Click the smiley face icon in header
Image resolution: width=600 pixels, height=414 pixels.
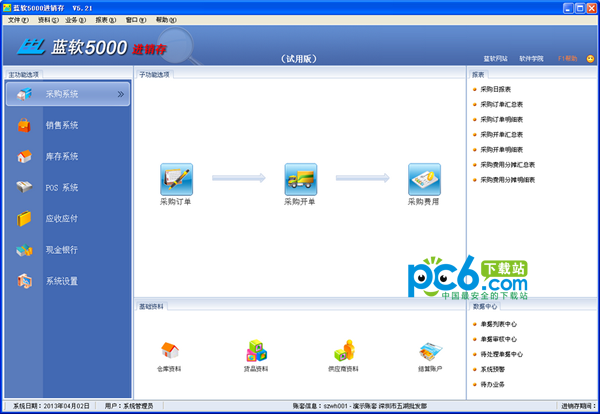coord(590,59)
